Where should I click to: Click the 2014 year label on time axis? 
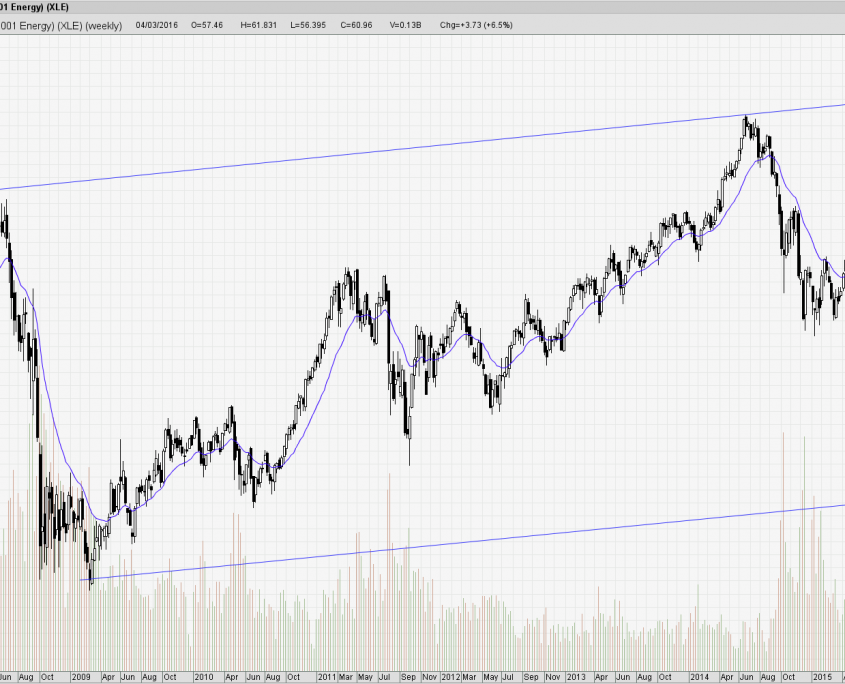[x=698, y=677]
